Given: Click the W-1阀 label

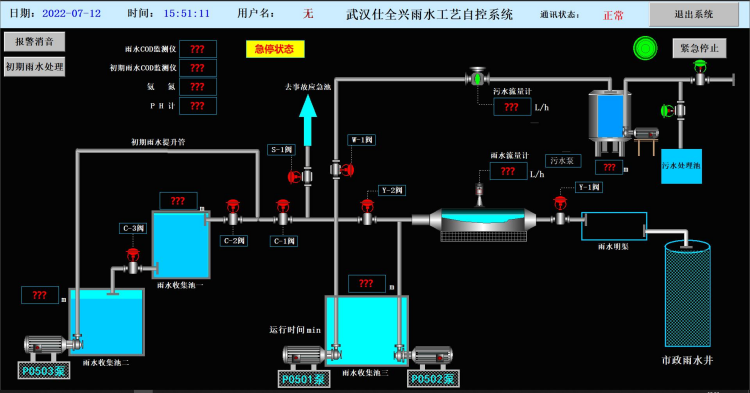Looking at the screenshot, I should tap(362, 140).
